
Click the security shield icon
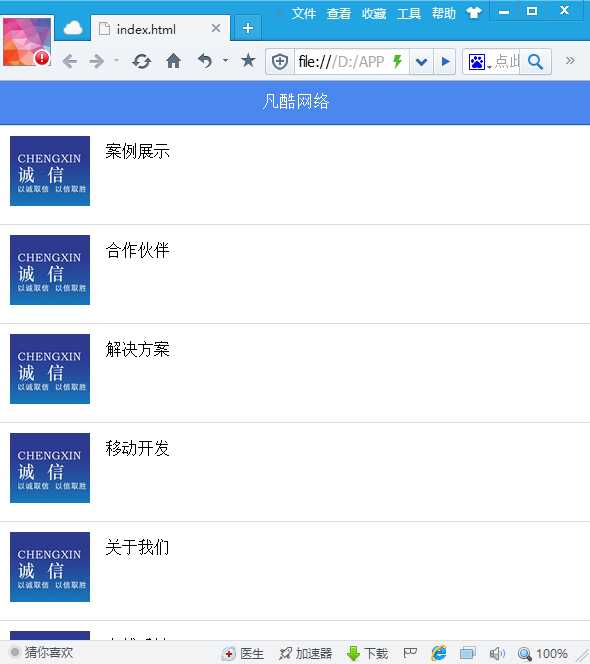click(x=280, y=62)
